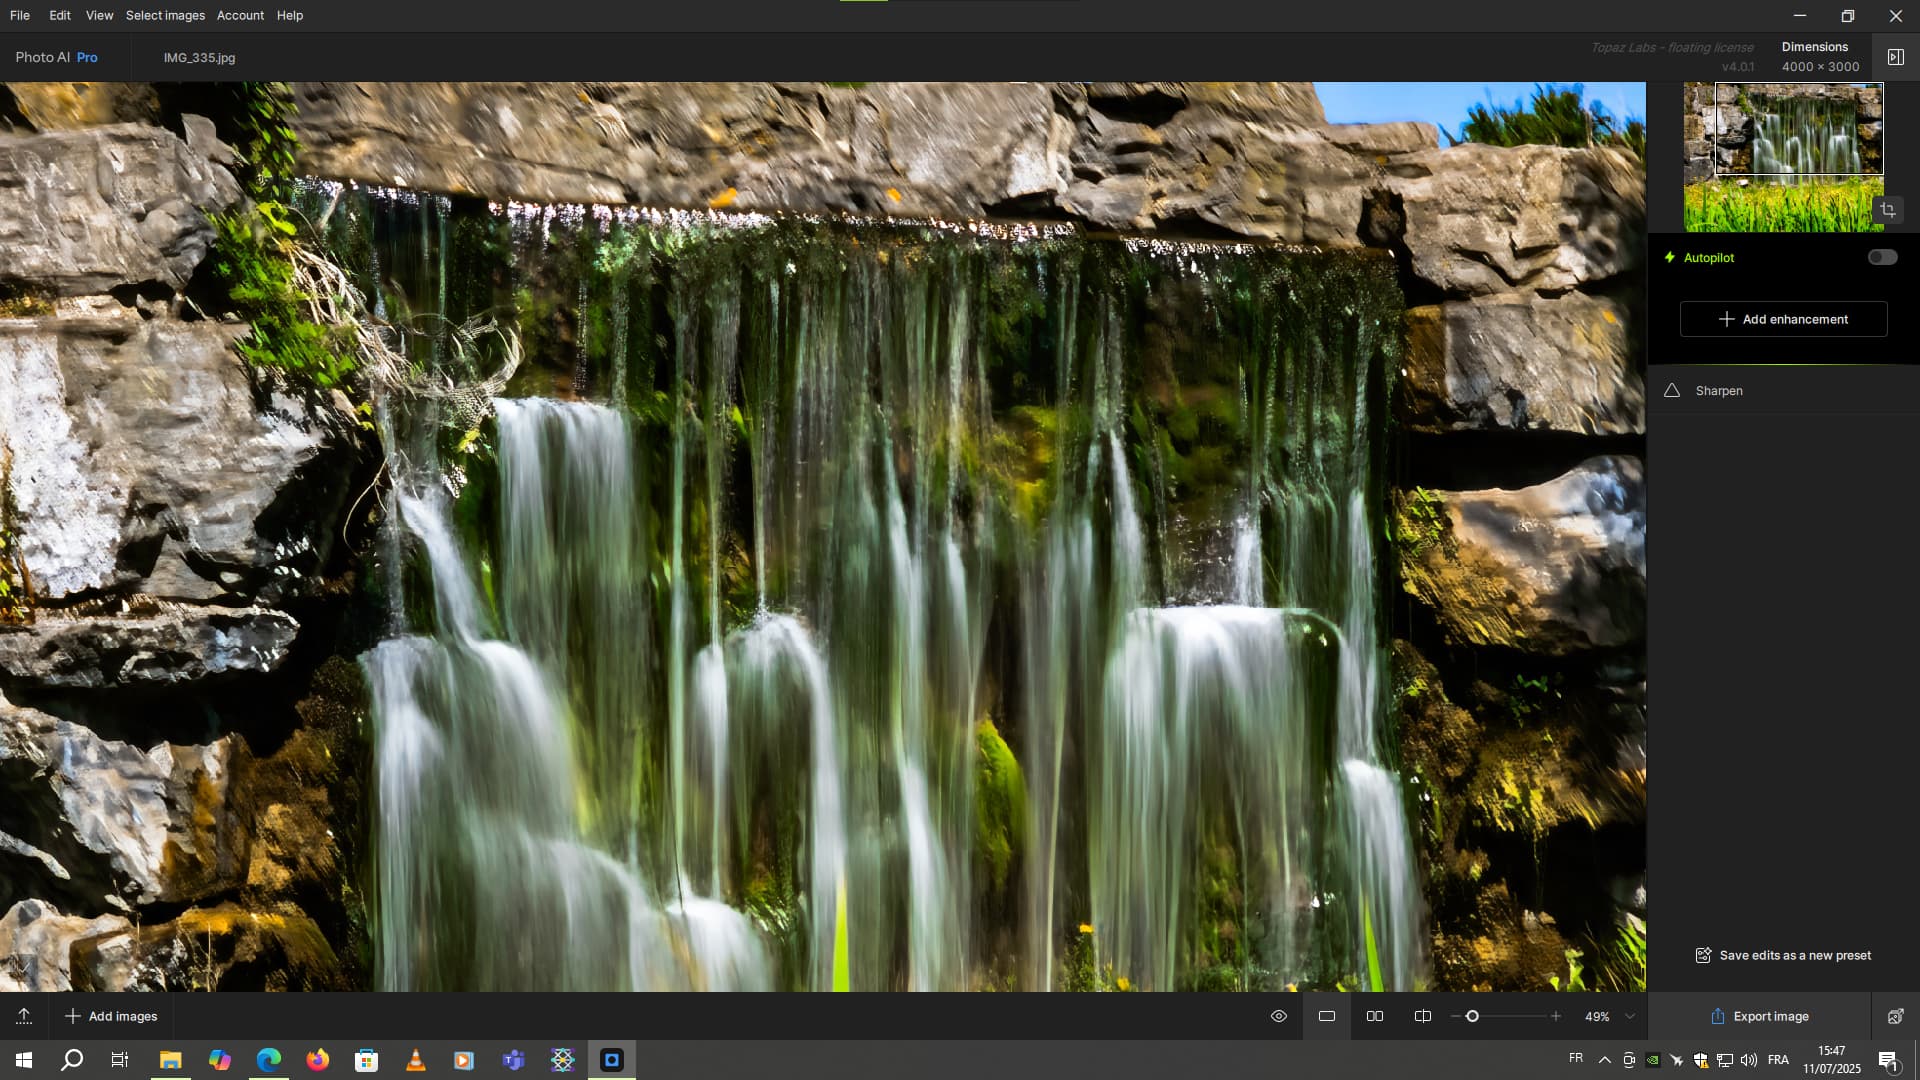1920x1080 pixels.
Task: Click the upload tray icon bottom left
Action: coord(24,1016)
